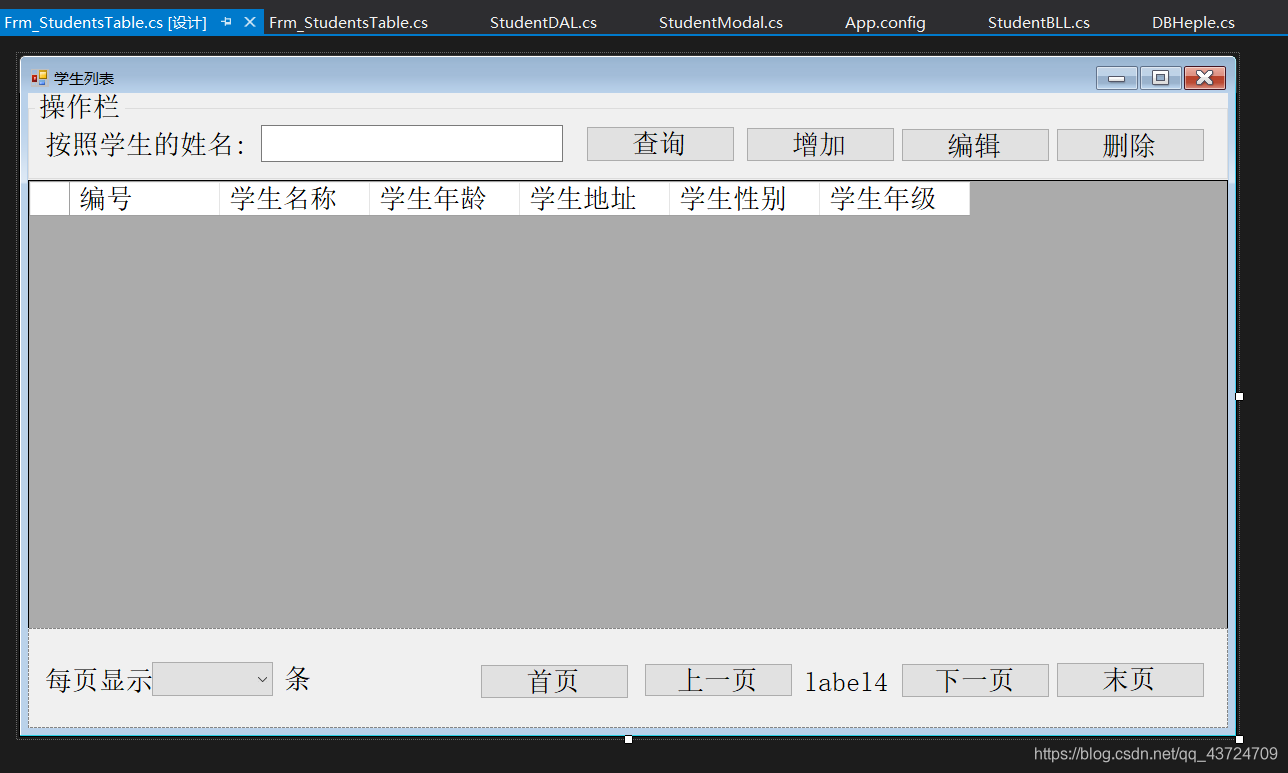Click the 下一页 next page button

point(975,680)
